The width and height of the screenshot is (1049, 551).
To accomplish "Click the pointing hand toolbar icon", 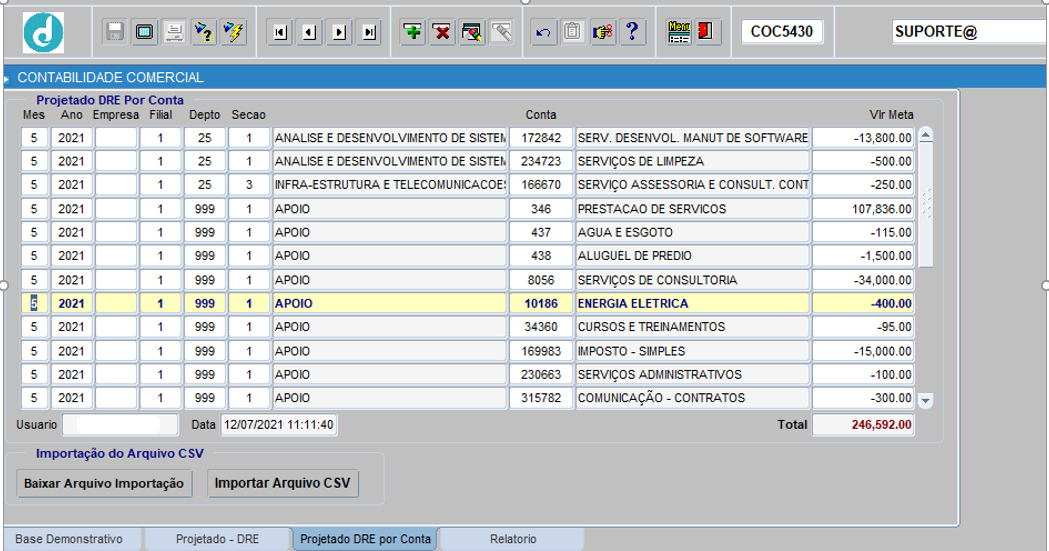I will 602,31.
